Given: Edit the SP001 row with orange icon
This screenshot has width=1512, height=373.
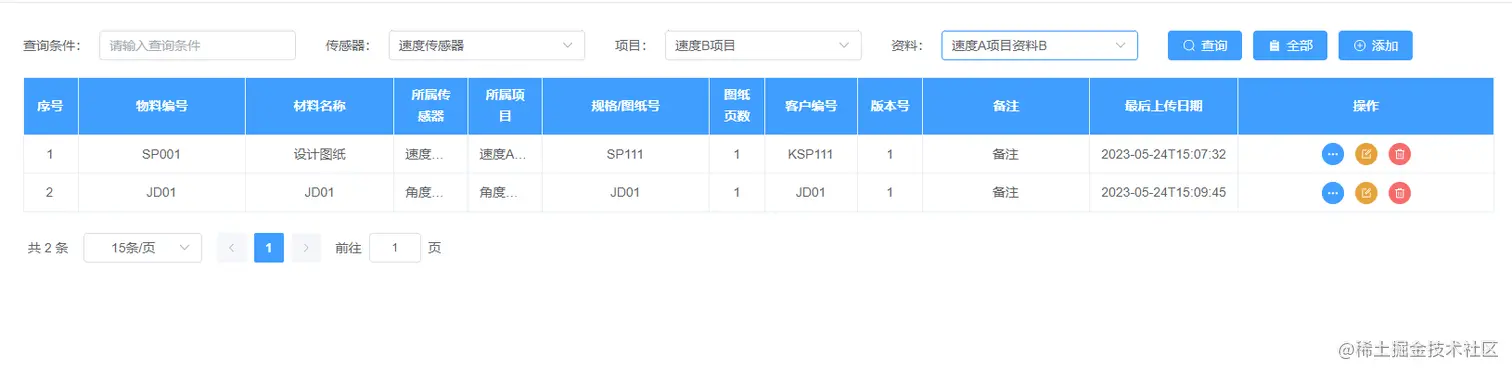Looking at the screenshot, I should (1366, 154).
